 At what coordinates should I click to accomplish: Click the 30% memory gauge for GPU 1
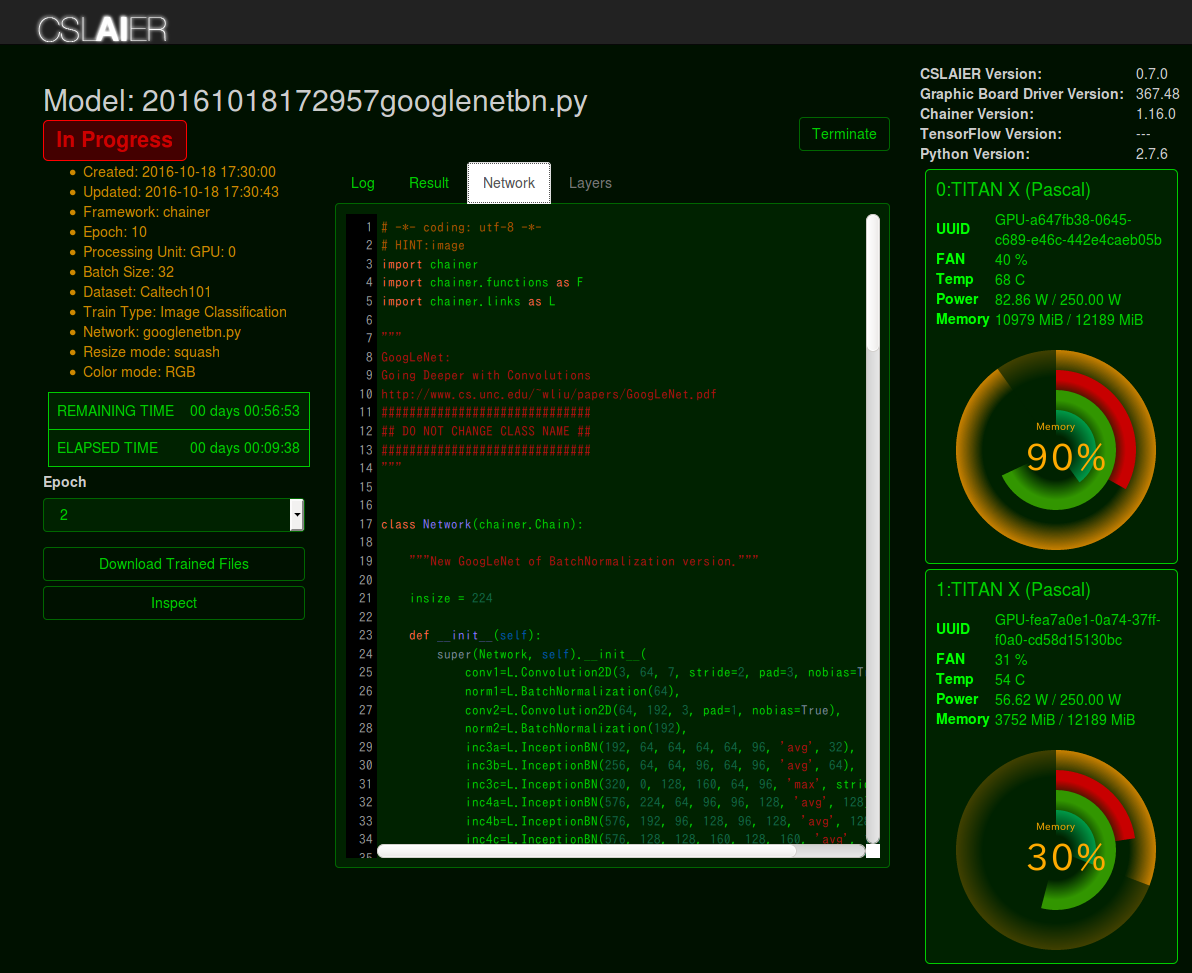1056,850
